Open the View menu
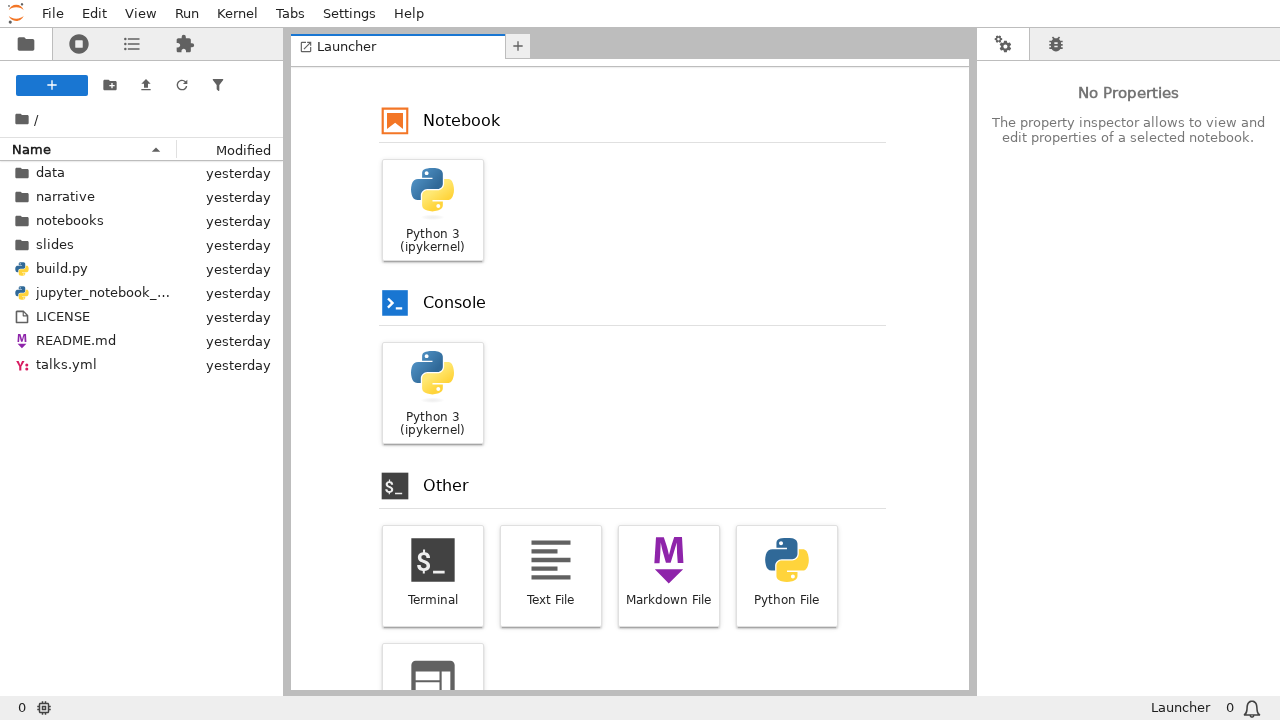 coord(140,14)
